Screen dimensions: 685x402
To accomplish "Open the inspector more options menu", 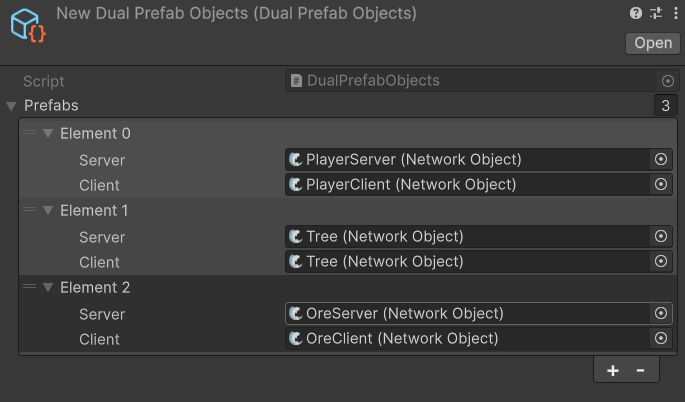I will click(x=674, y=13).
